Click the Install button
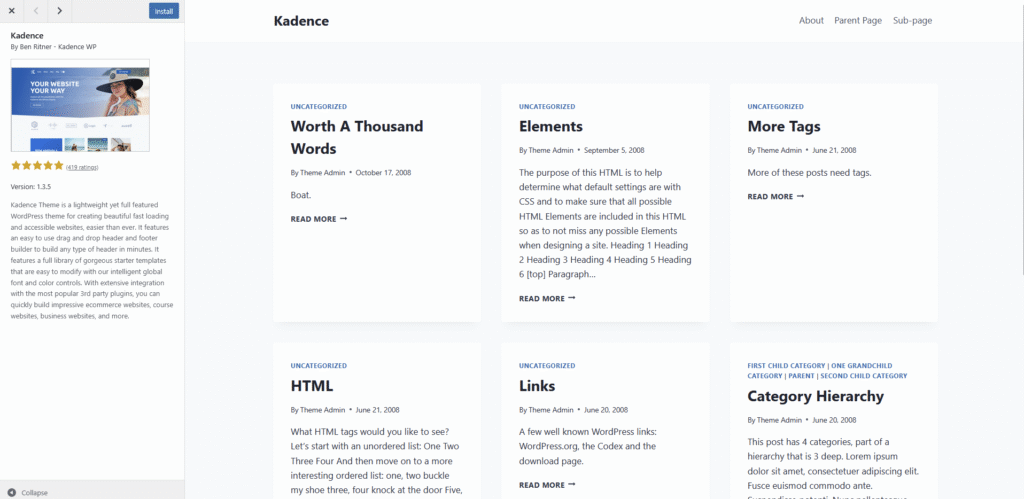The height and width of the screenshot is (499, 1024). 164,11
